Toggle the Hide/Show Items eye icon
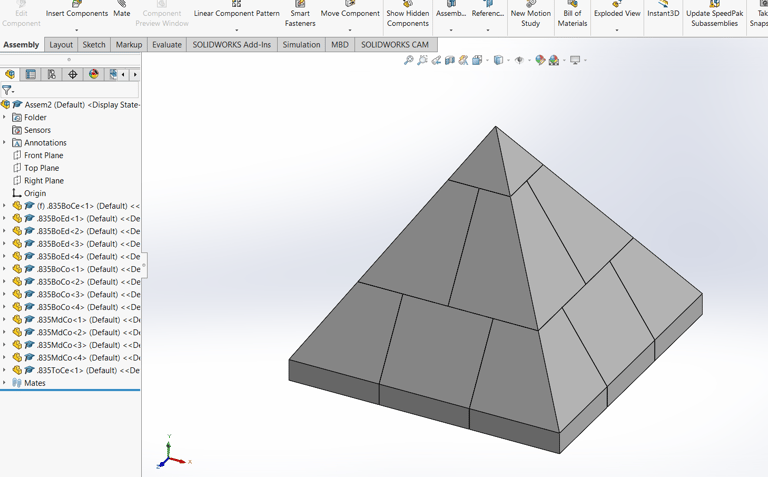This screenshot has width=768, height=477. (x=519, y=60)
